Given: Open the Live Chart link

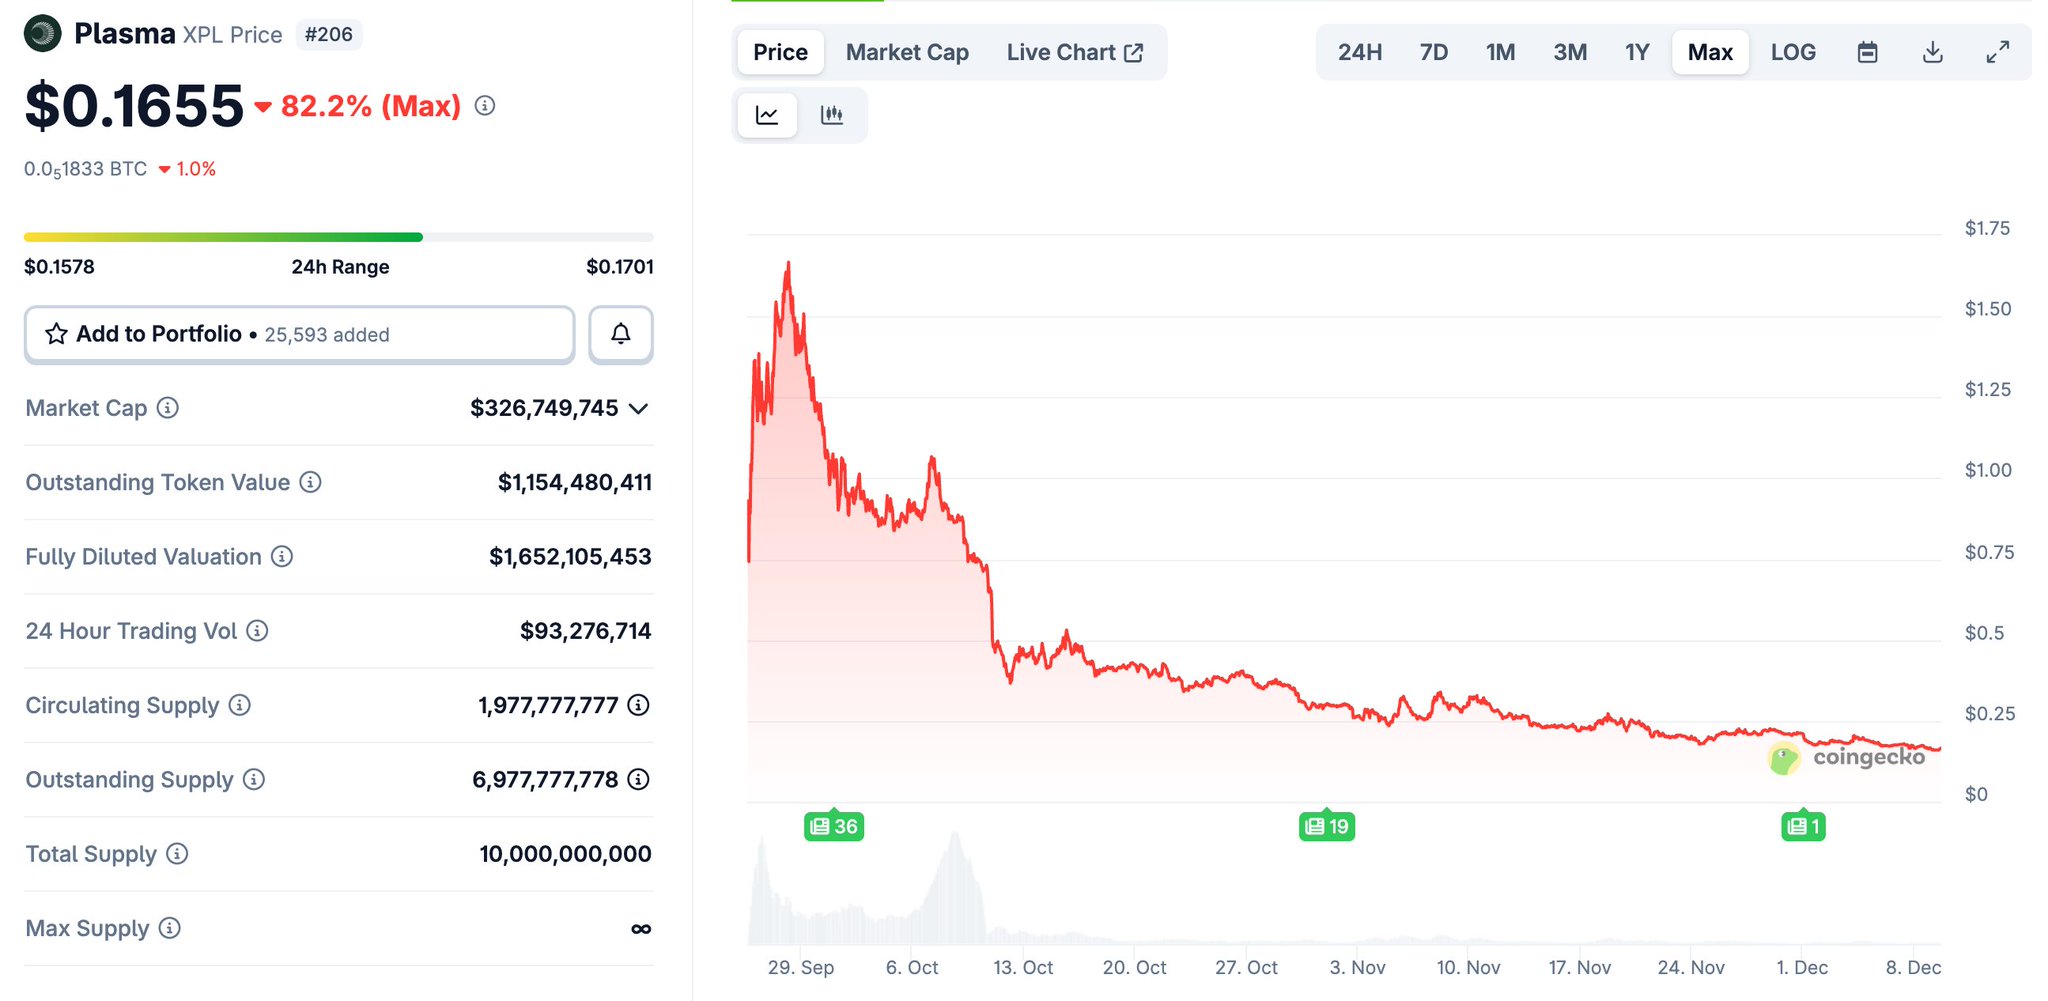Looking at the screenshot, I should point(1074,52).
